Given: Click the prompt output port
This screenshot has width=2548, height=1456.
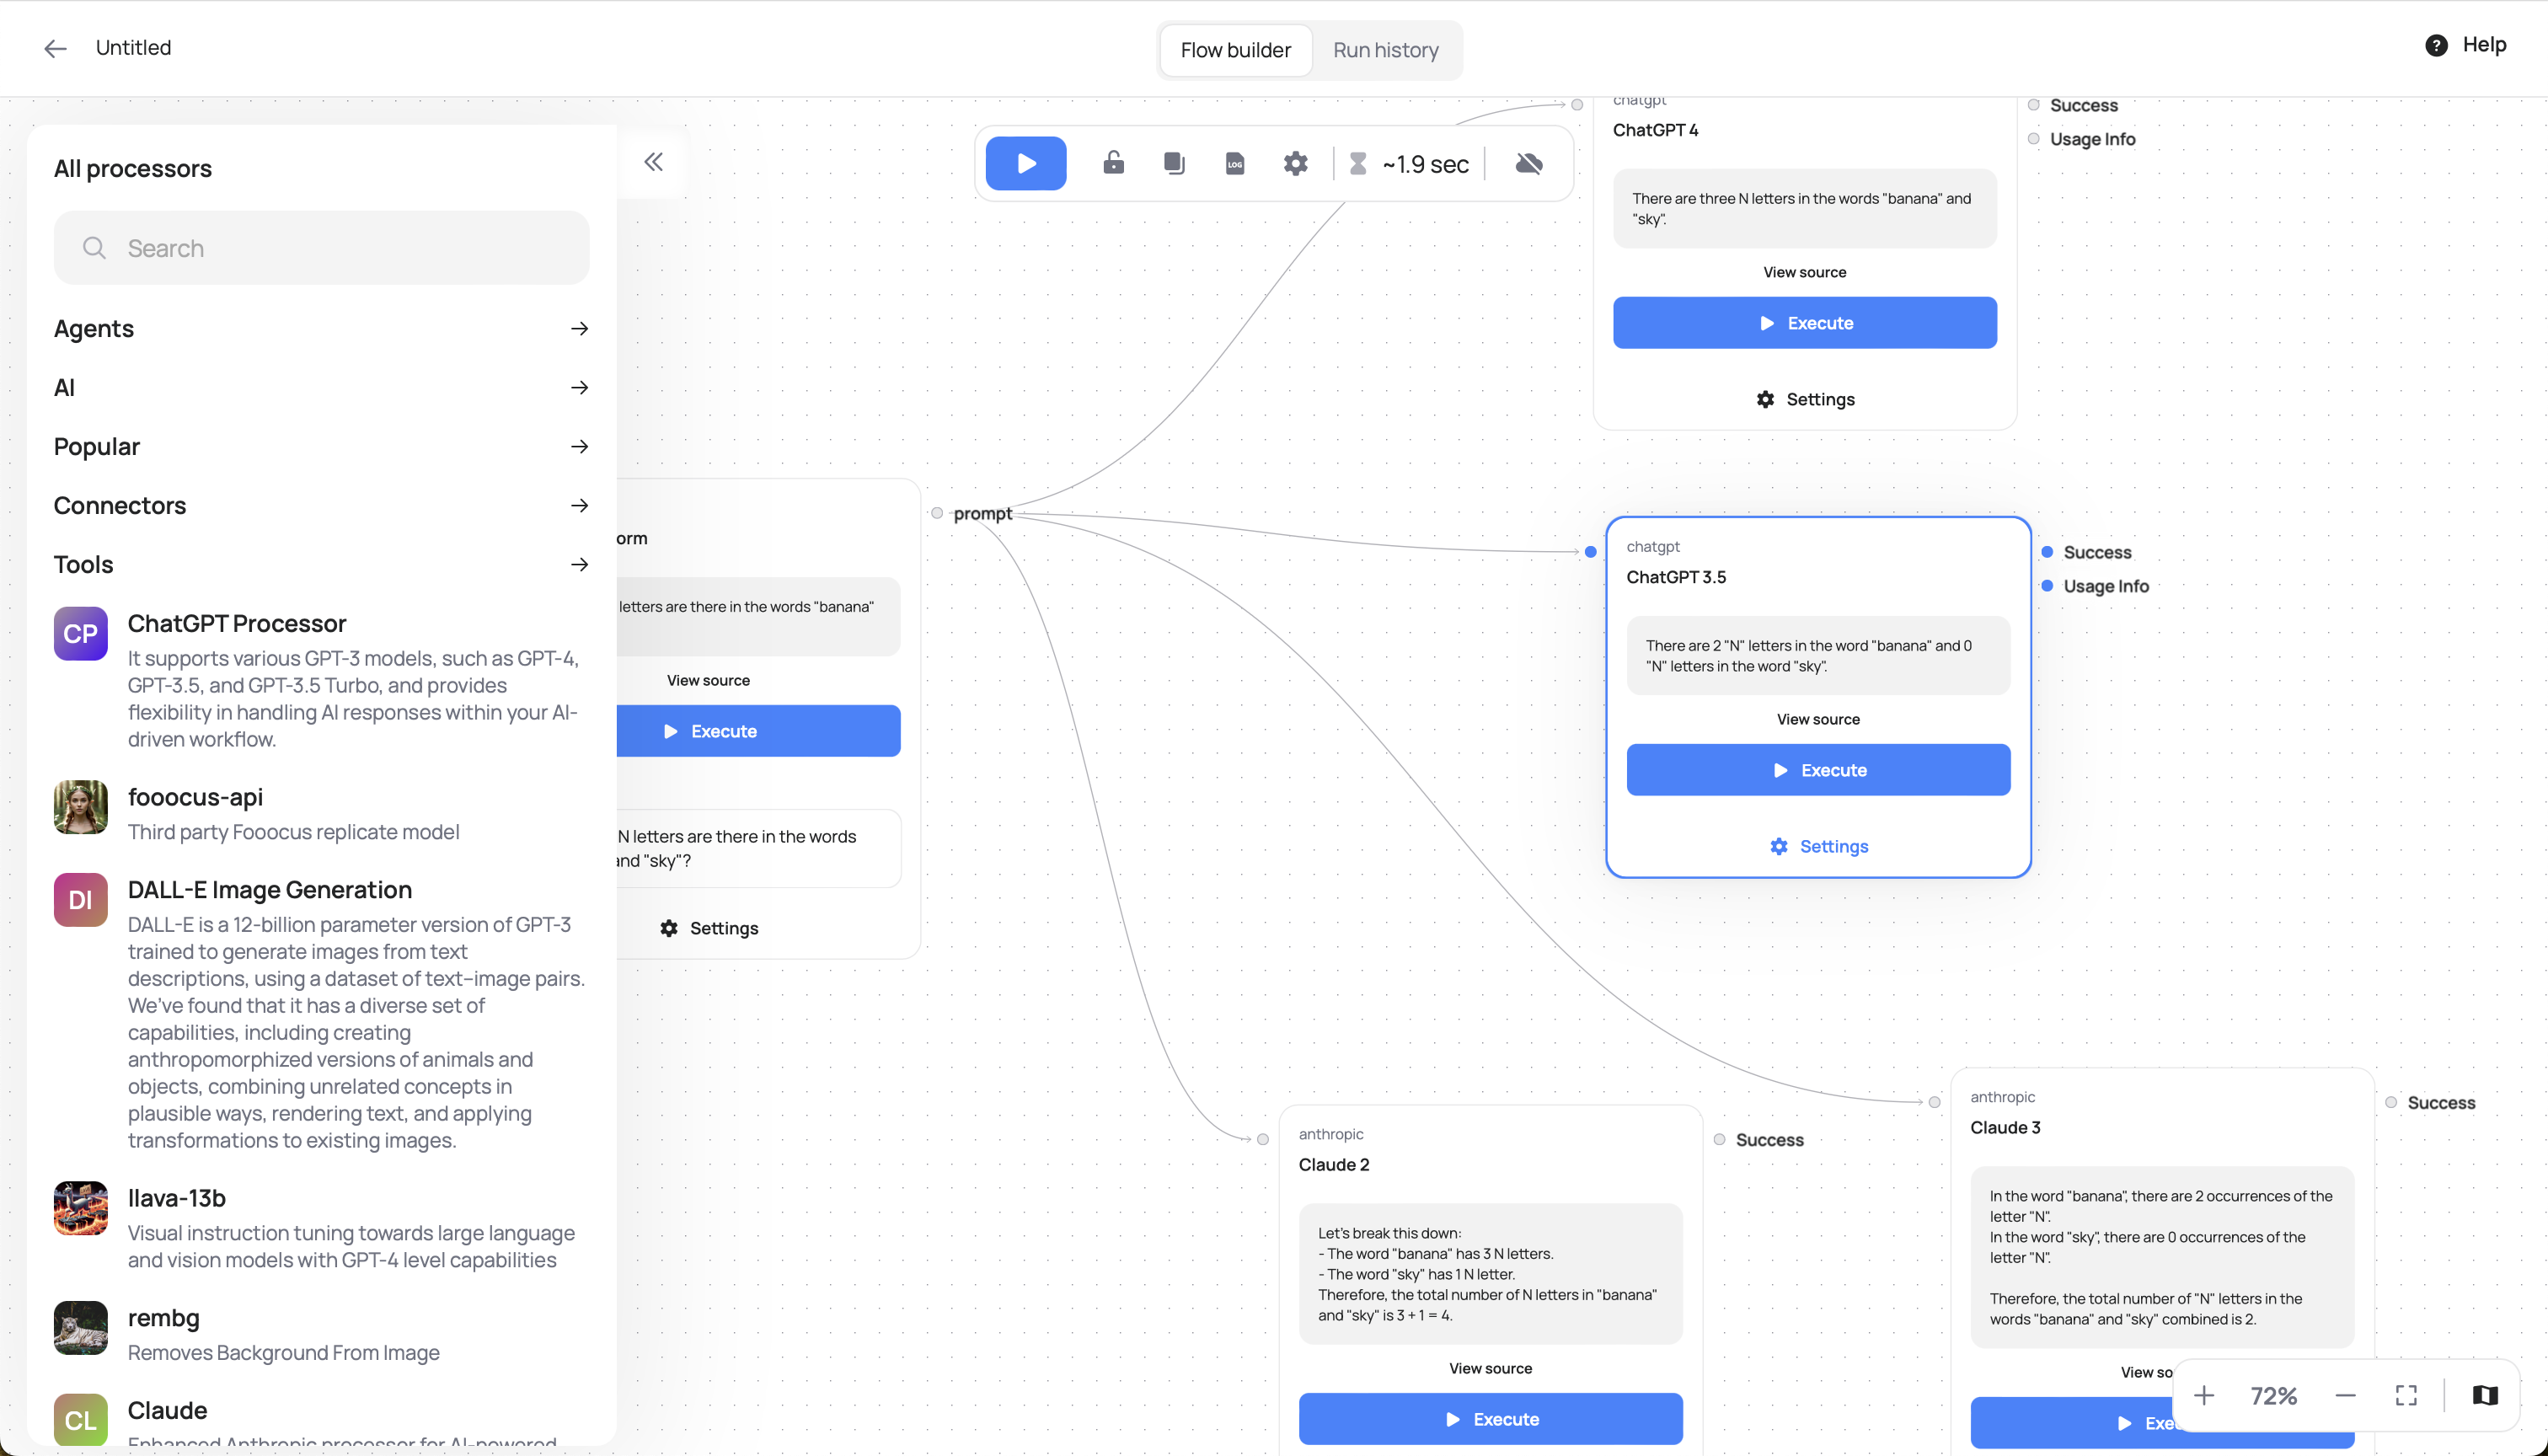Looking at the screenshot, I should coord(937,513).
